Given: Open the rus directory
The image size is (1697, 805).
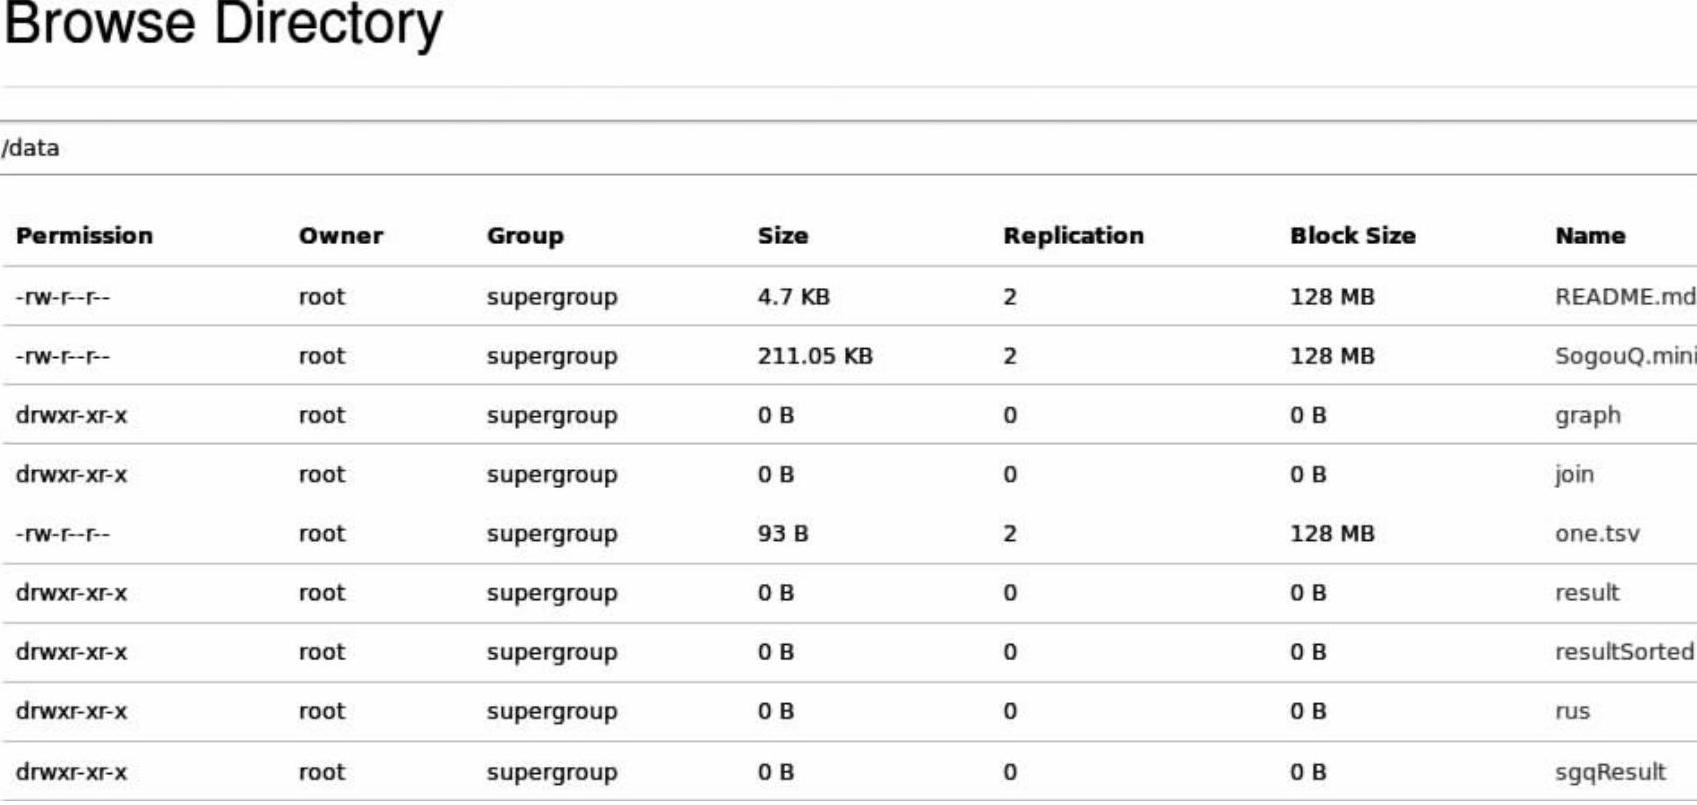Looking at the screenshot, I should tap(1572, 711).
